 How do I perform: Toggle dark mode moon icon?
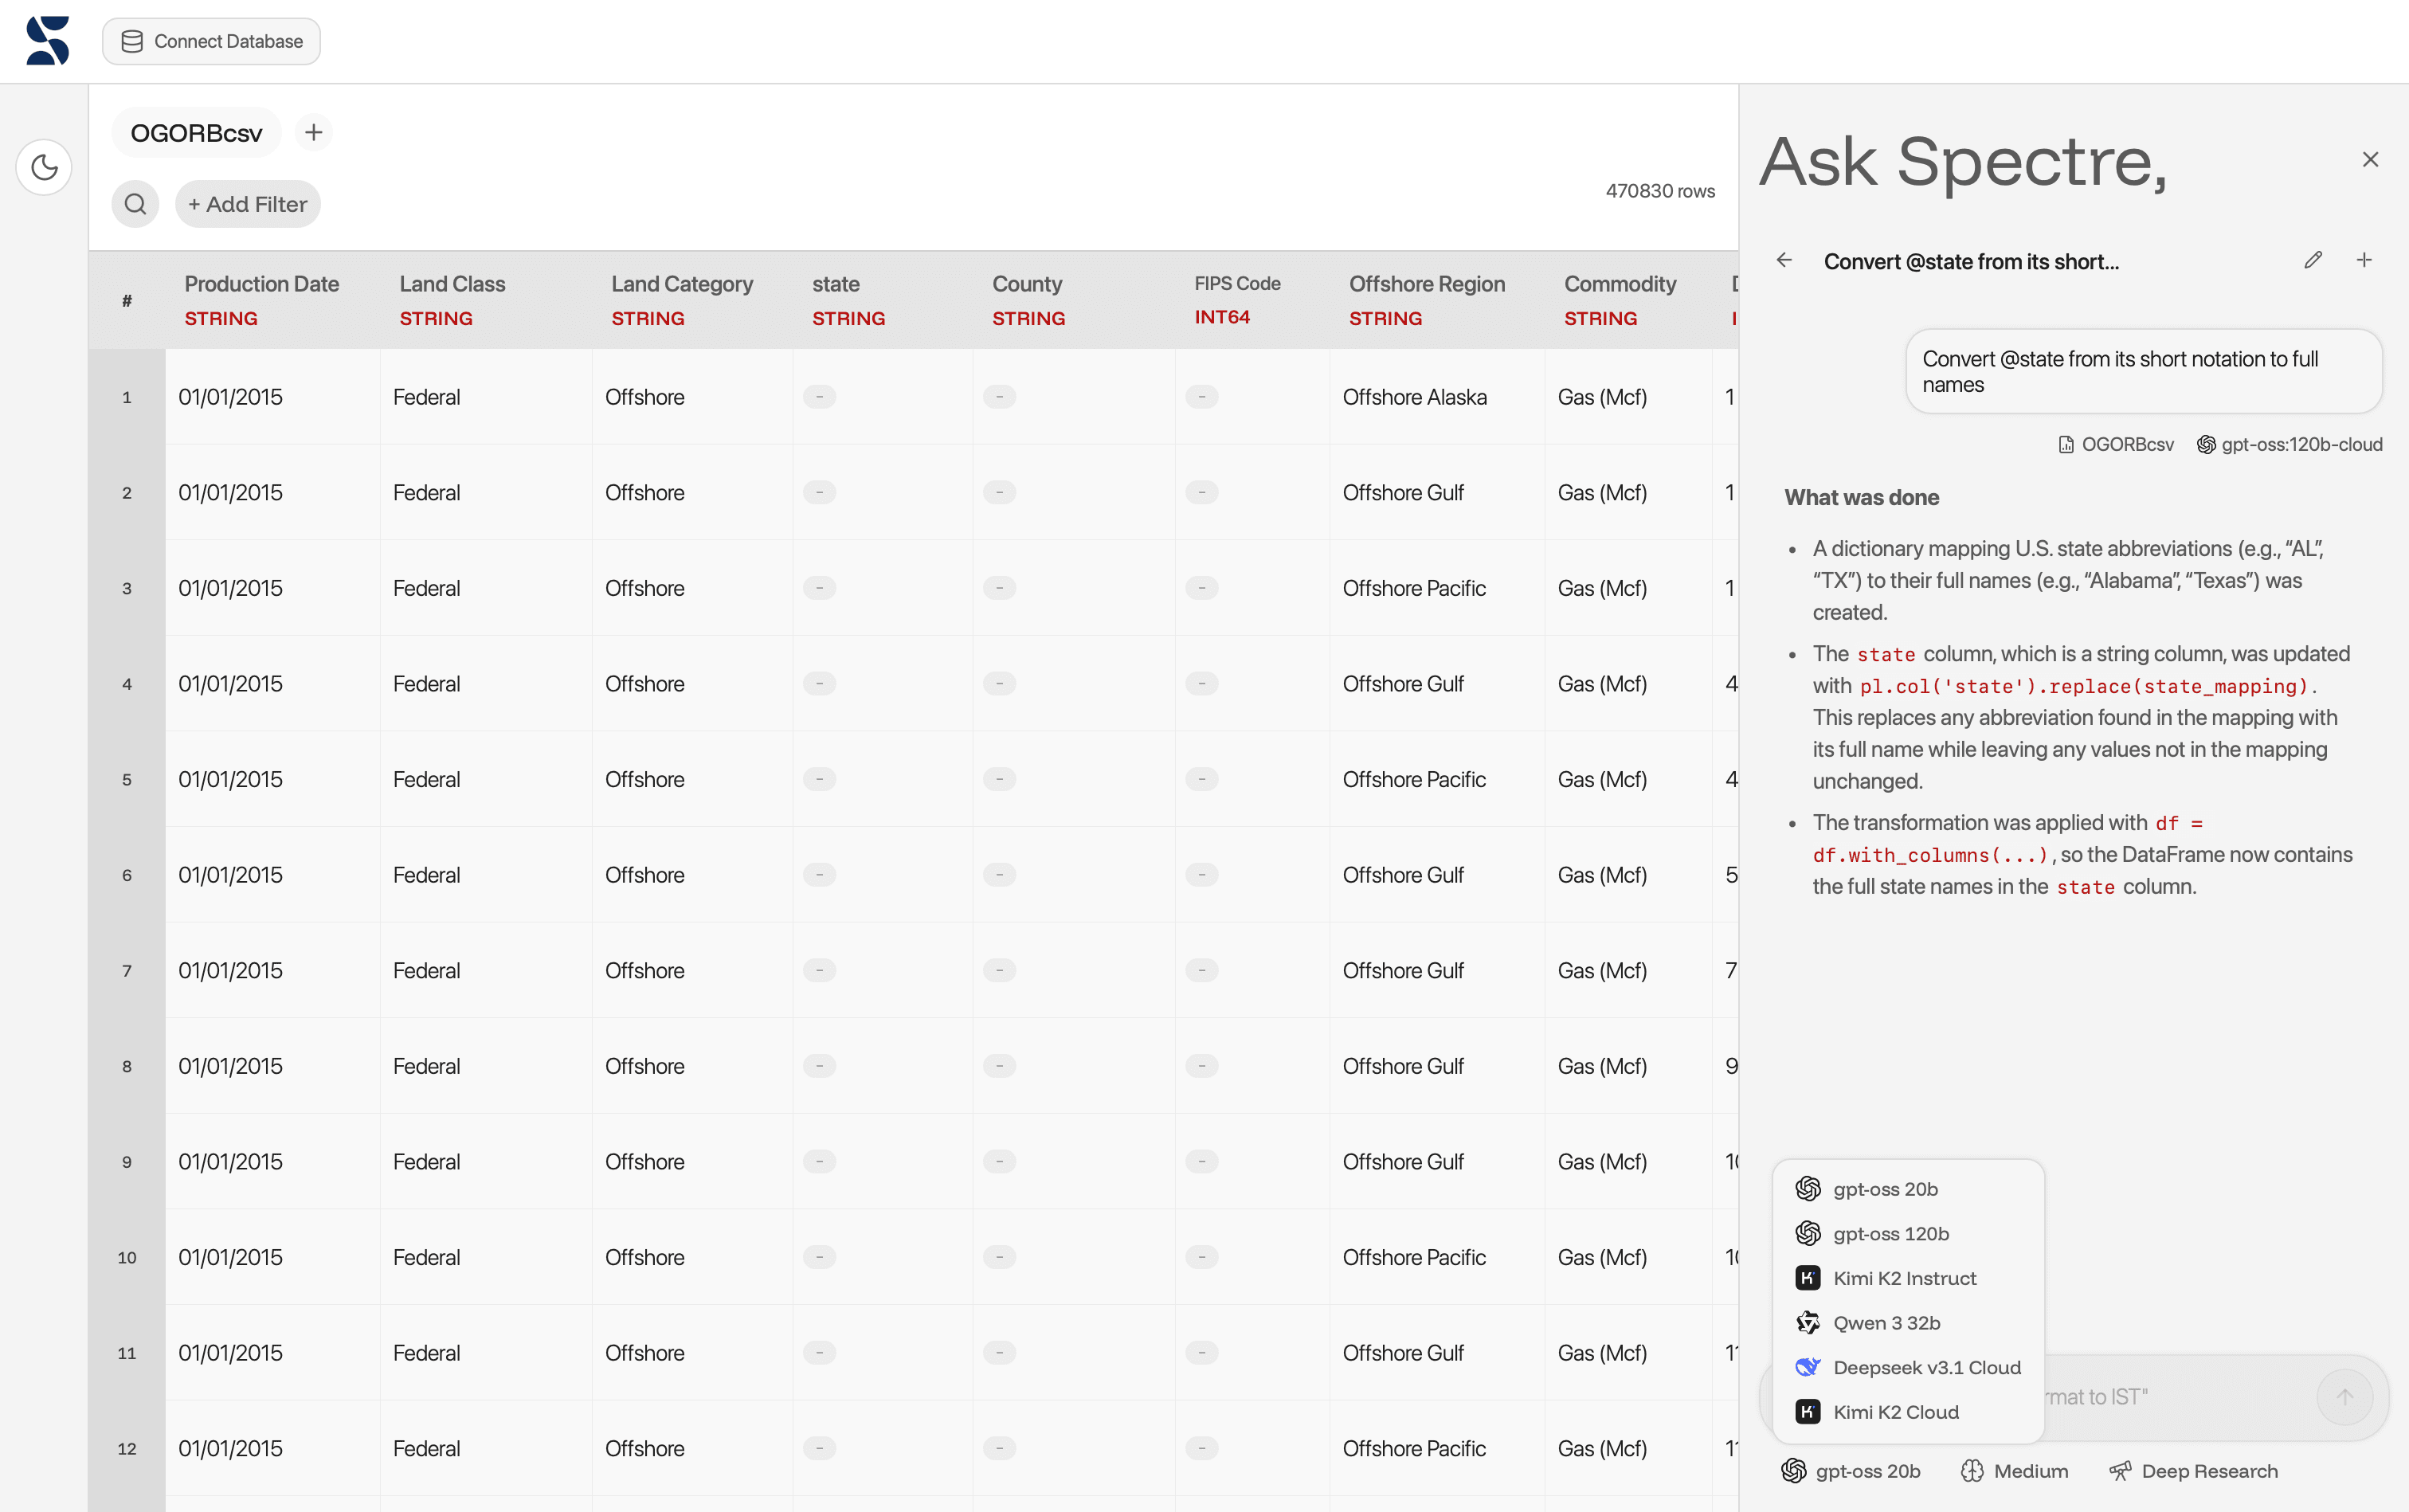pyautogui.click(x=44, y=167)
